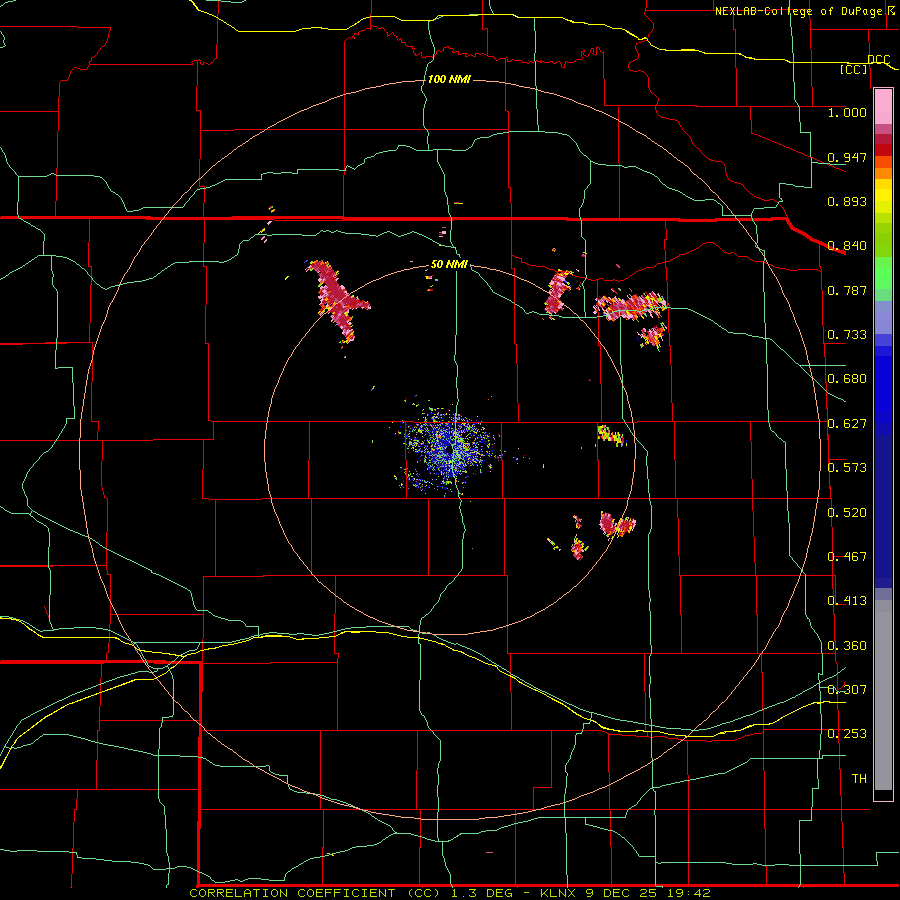The width and height of the screenshot is (900, 900).
Task: Click the 0.733 scale value
Action: click(847, 335)
